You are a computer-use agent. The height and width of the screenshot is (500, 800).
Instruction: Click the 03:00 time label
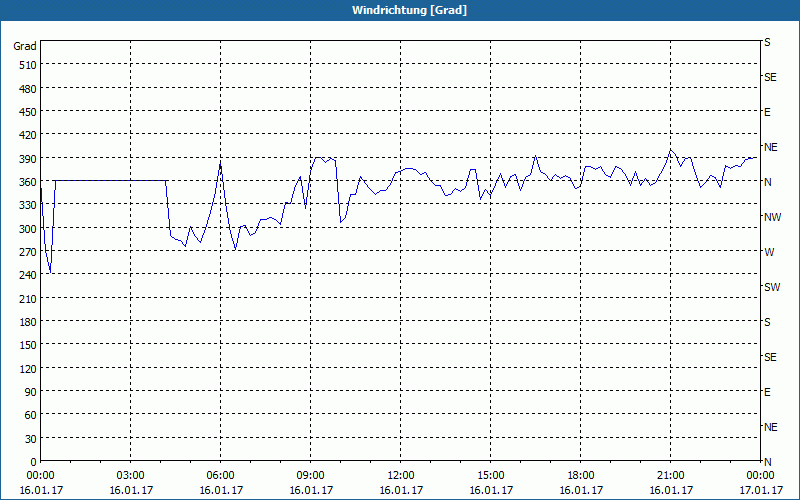[x=131, y=476]
